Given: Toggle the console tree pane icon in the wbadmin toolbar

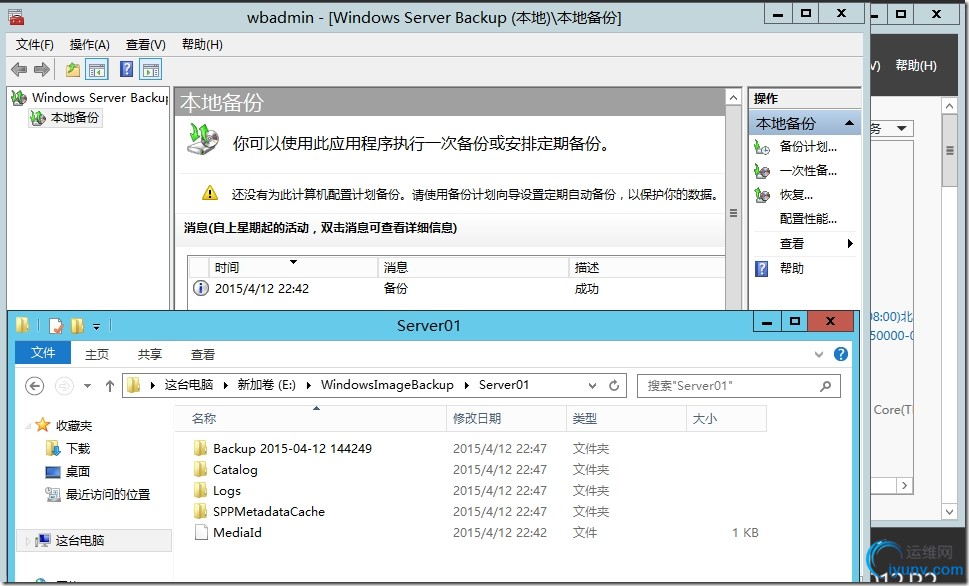Looking at the screenshot, I should pos(97,70).
